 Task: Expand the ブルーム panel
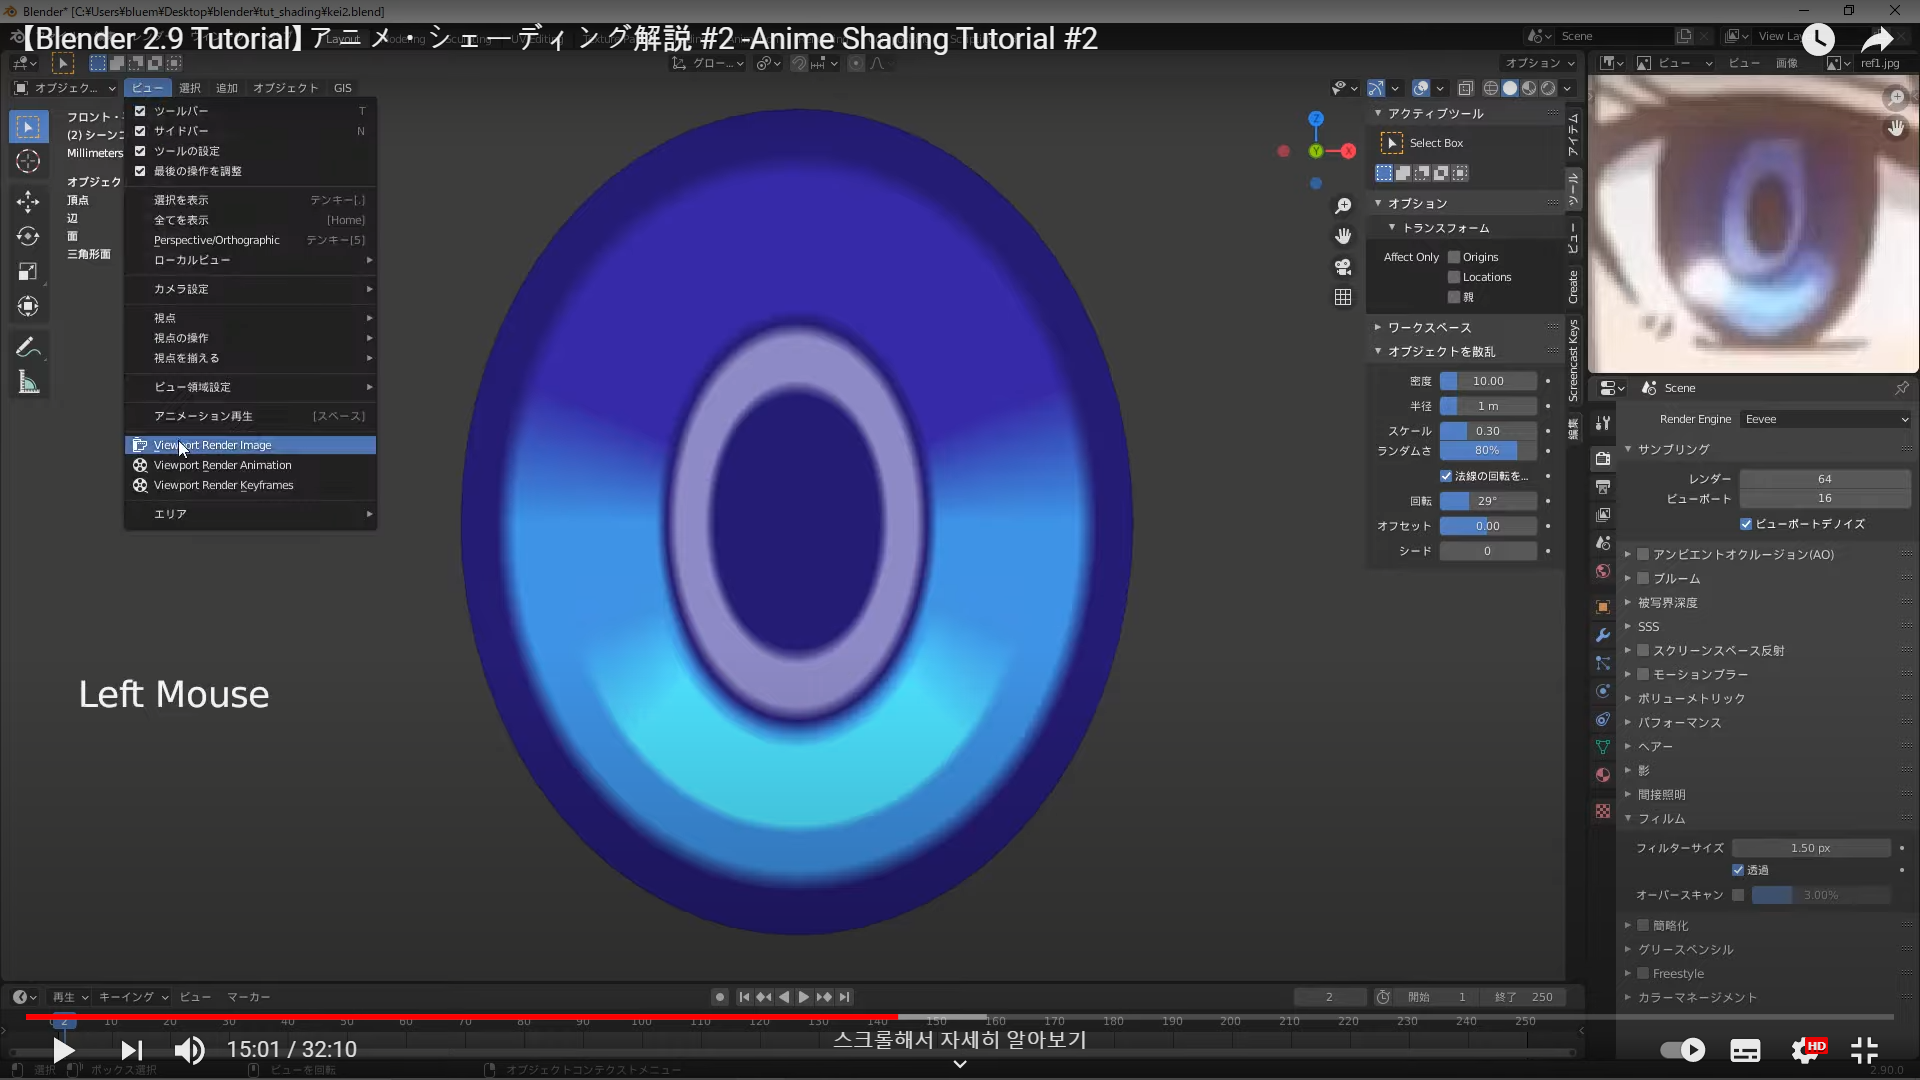pyautogui.click(x=1676, y=578)
